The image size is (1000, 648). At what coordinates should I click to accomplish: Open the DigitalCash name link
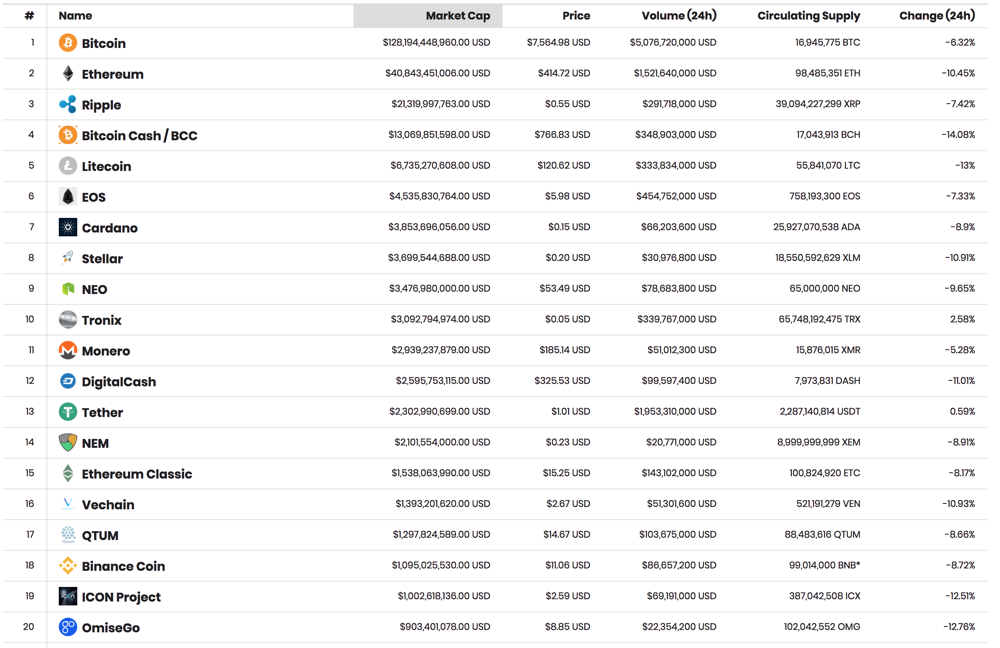click(x=119, y=381)
